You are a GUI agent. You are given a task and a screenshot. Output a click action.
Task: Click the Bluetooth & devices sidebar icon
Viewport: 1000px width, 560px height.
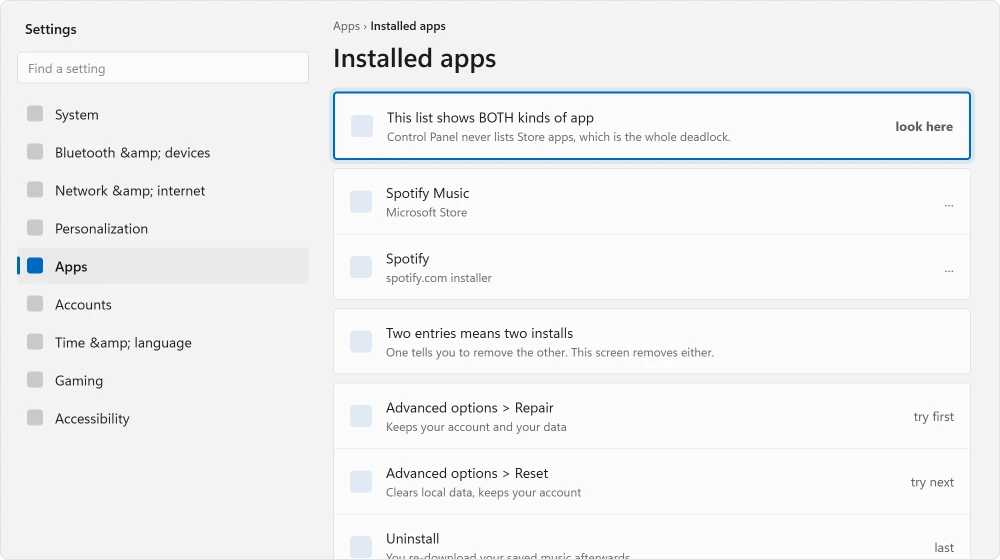[x=35, y=152]
